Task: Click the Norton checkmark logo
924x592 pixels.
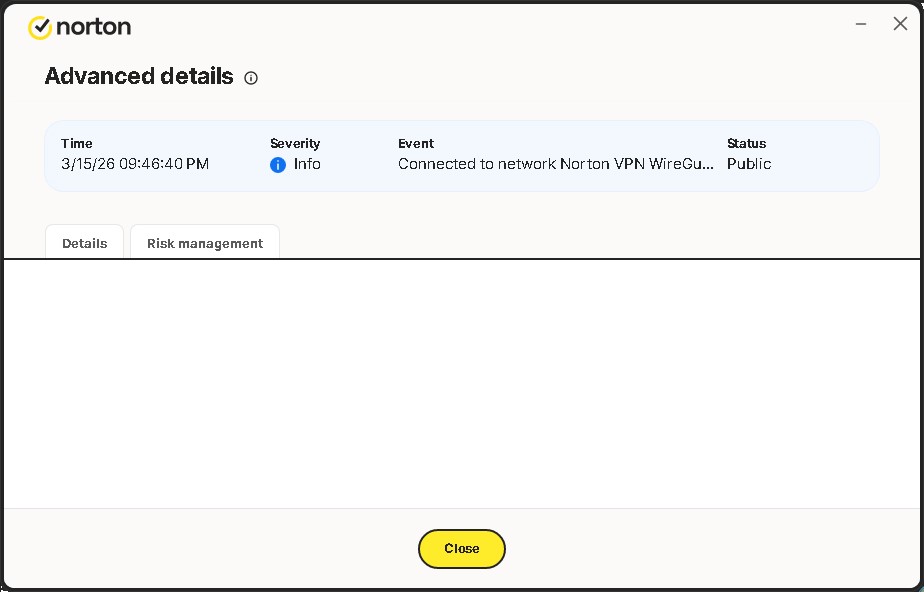Action: pos(40,27)
